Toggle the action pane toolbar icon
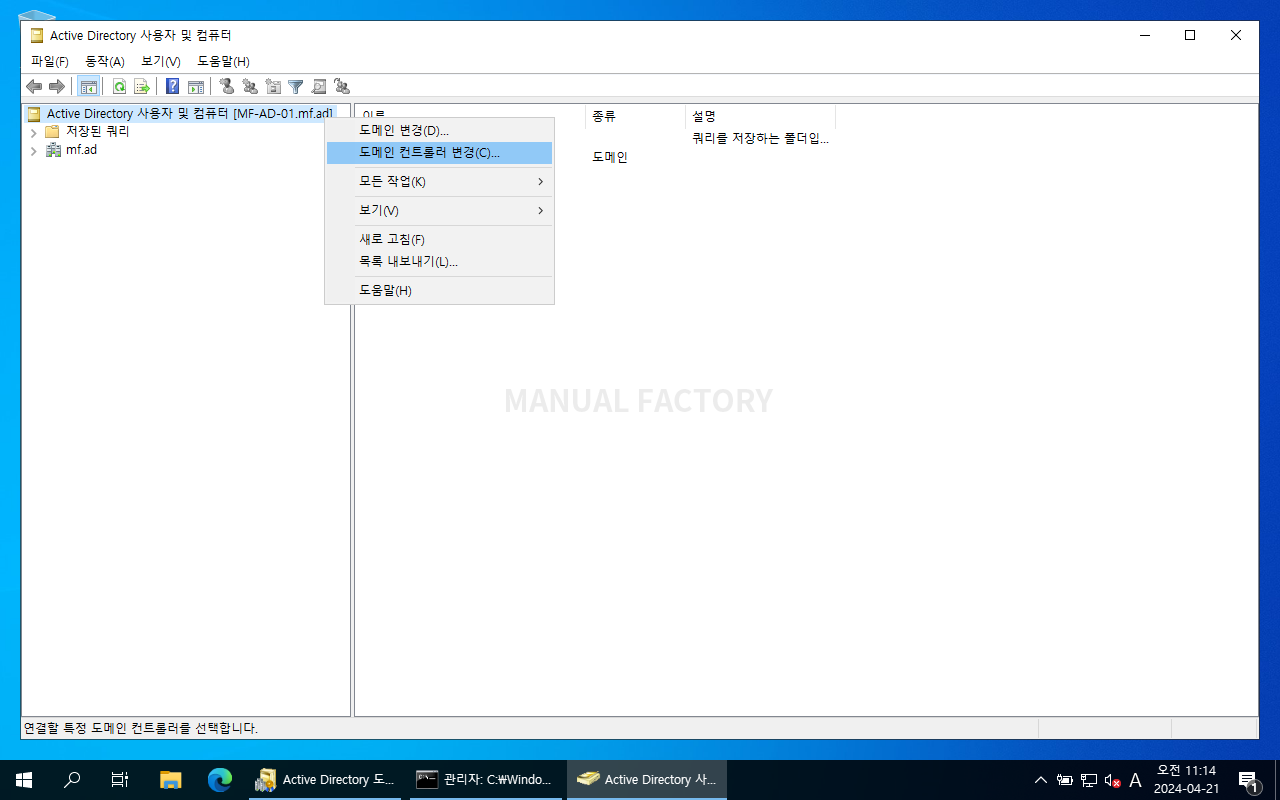Screen dimensions: 1280x800 point(196,87)
